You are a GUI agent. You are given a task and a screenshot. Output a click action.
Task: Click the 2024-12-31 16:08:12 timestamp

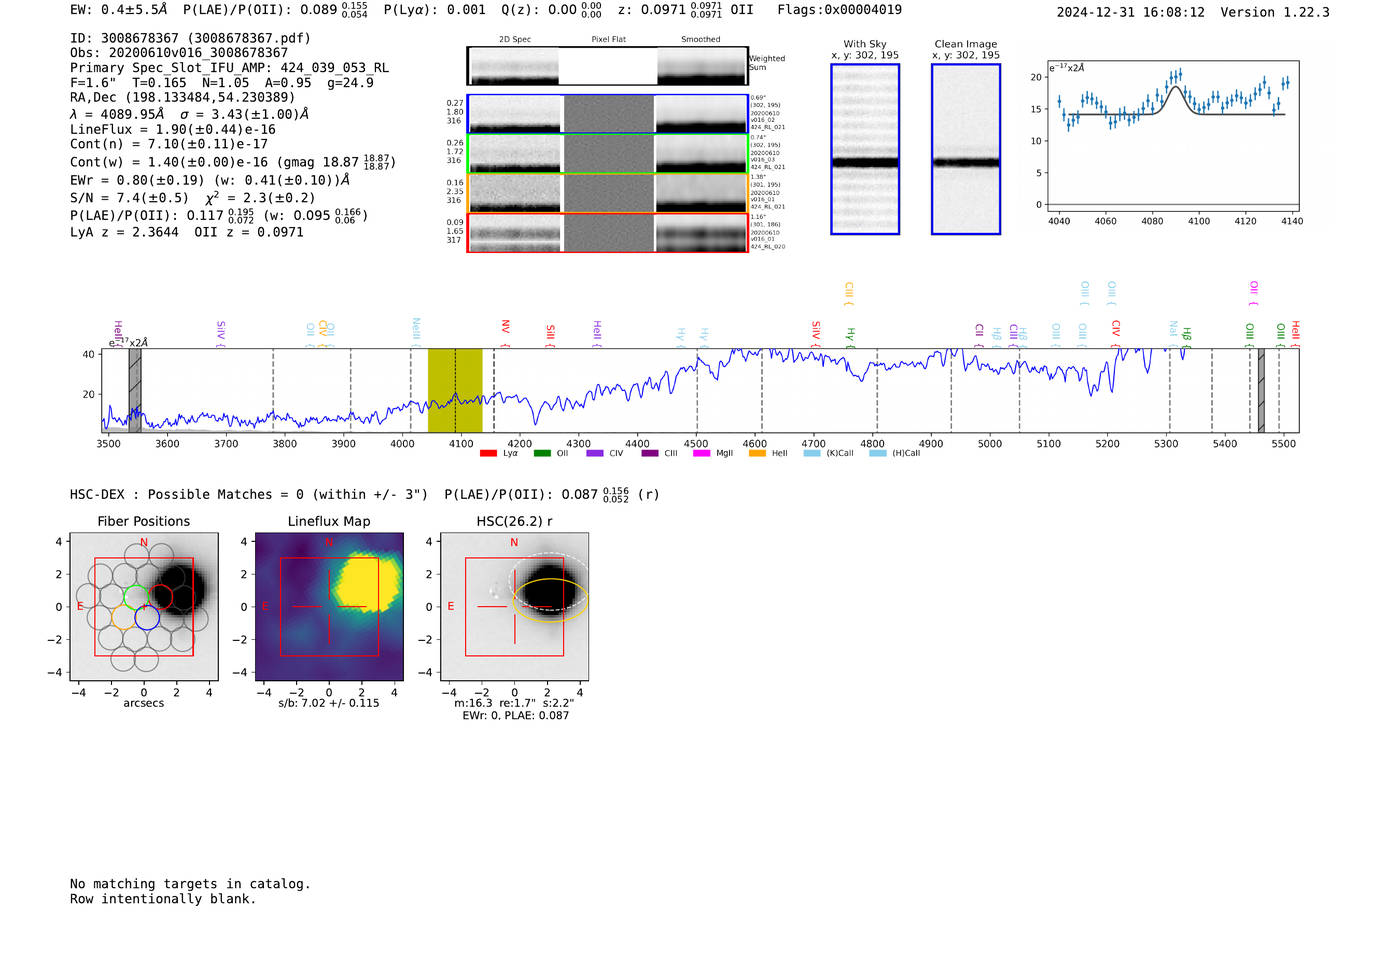(x=1130, y=12)
